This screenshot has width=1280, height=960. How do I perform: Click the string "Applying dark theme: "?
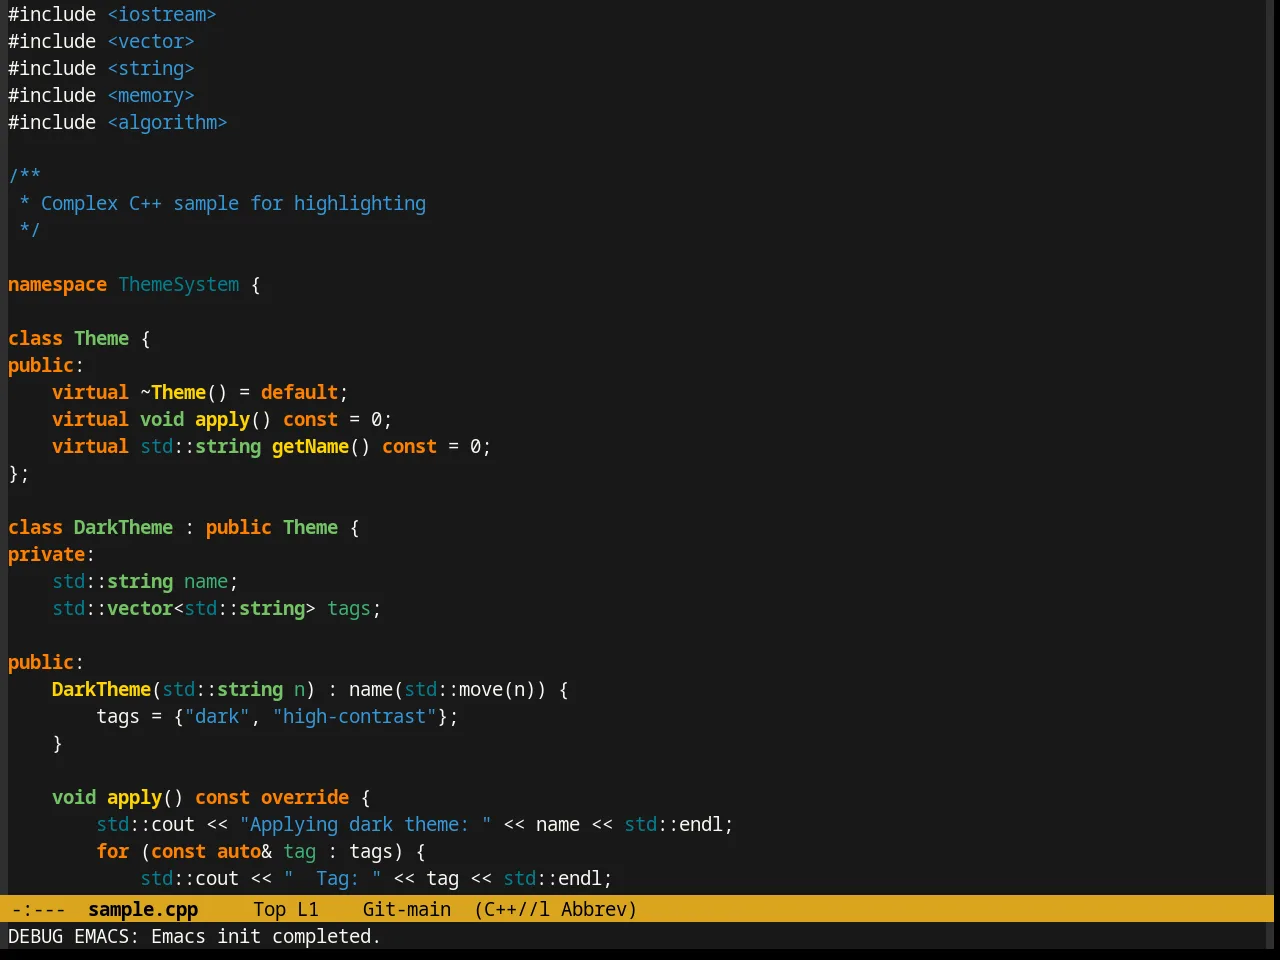pos(365,824)
